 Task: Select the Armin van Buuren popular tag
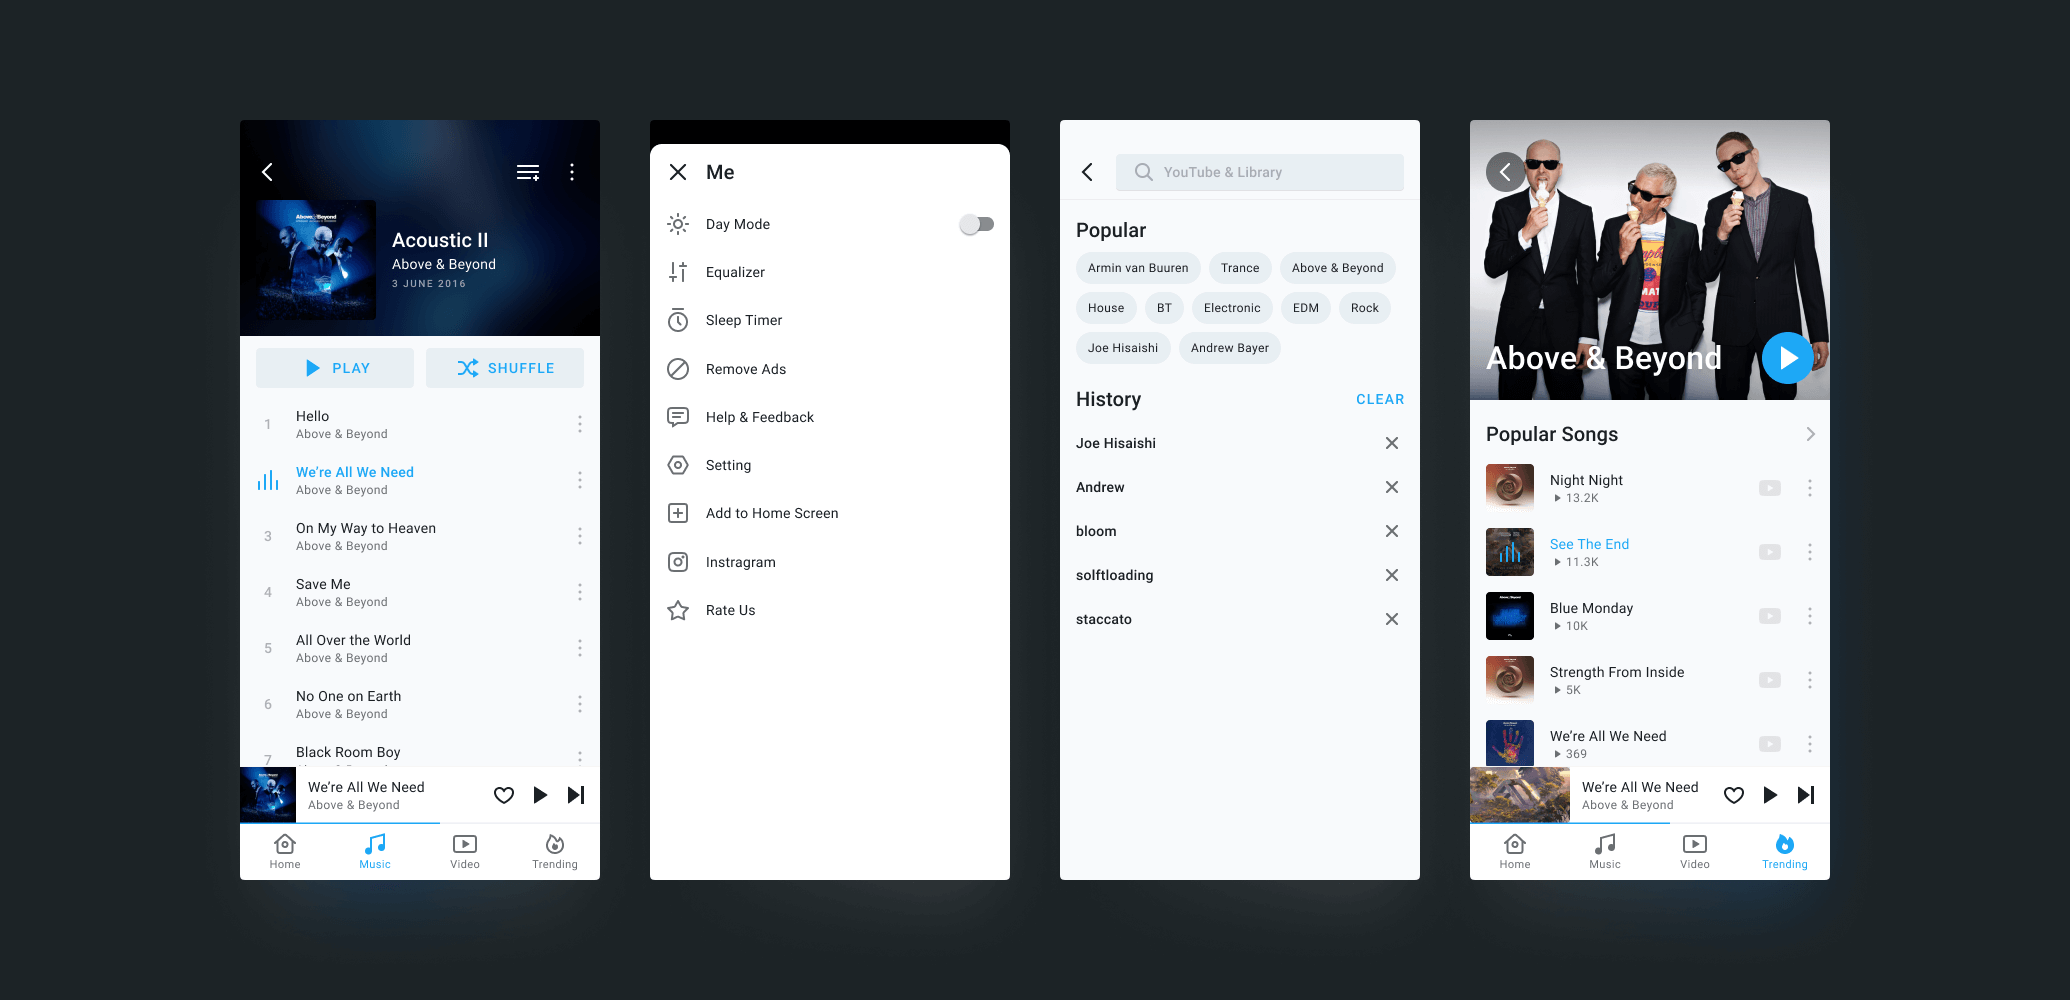pyautogui.click(x=1138, y=268)
